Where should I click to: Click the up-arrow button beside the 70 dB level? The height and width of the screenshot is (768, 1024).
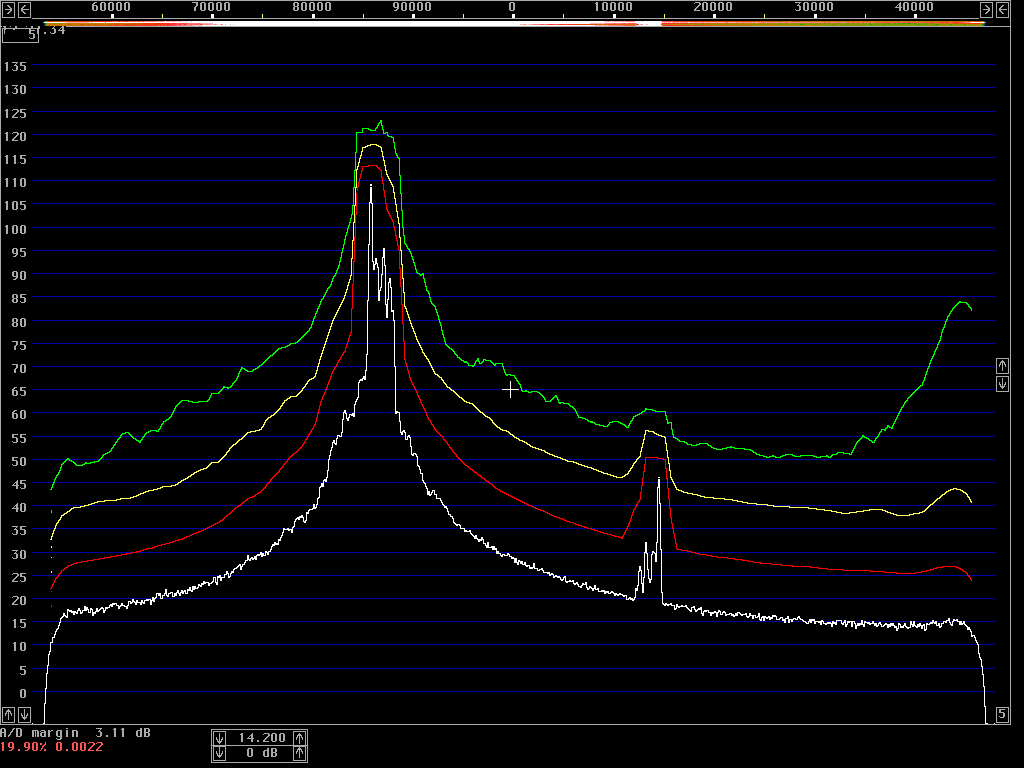click(x=1002, y=366)
